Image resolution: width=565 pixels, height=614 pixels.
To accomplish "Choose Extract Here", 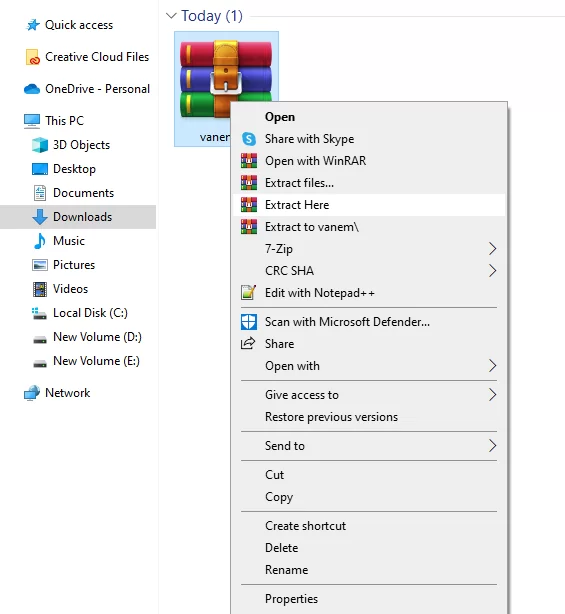I will click(x=369, y=205).
